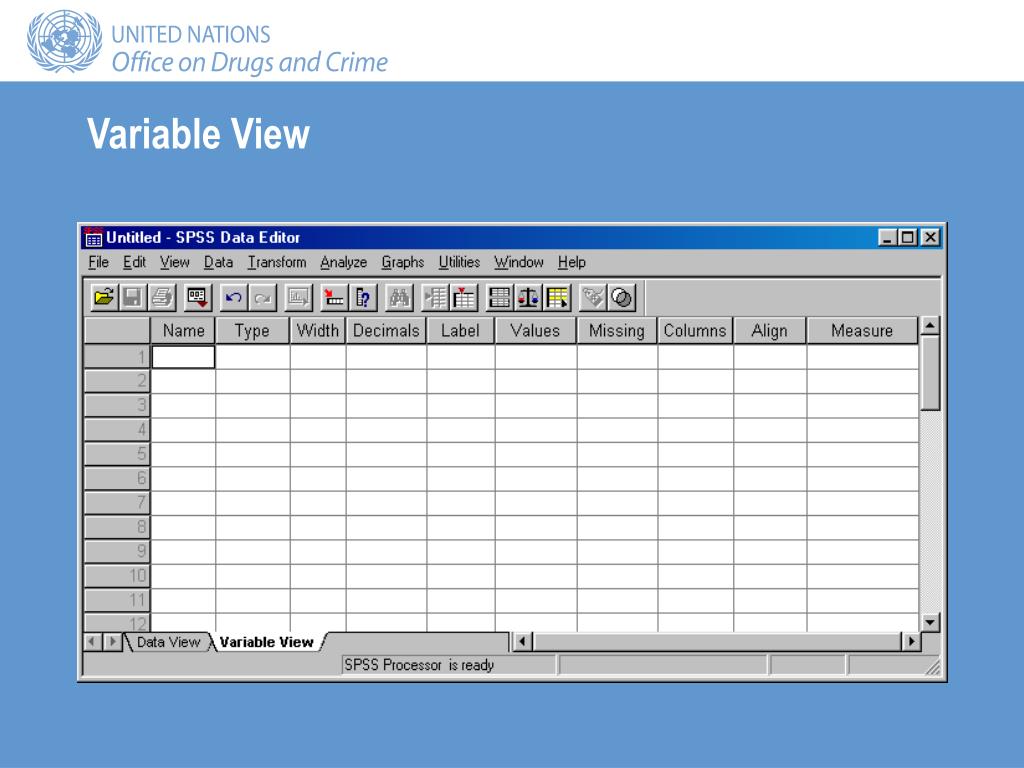The height and width of the screenshot is (768, 1024).
Task: Click the sheet tab scroll-left arrow
Action: point(93,642)
